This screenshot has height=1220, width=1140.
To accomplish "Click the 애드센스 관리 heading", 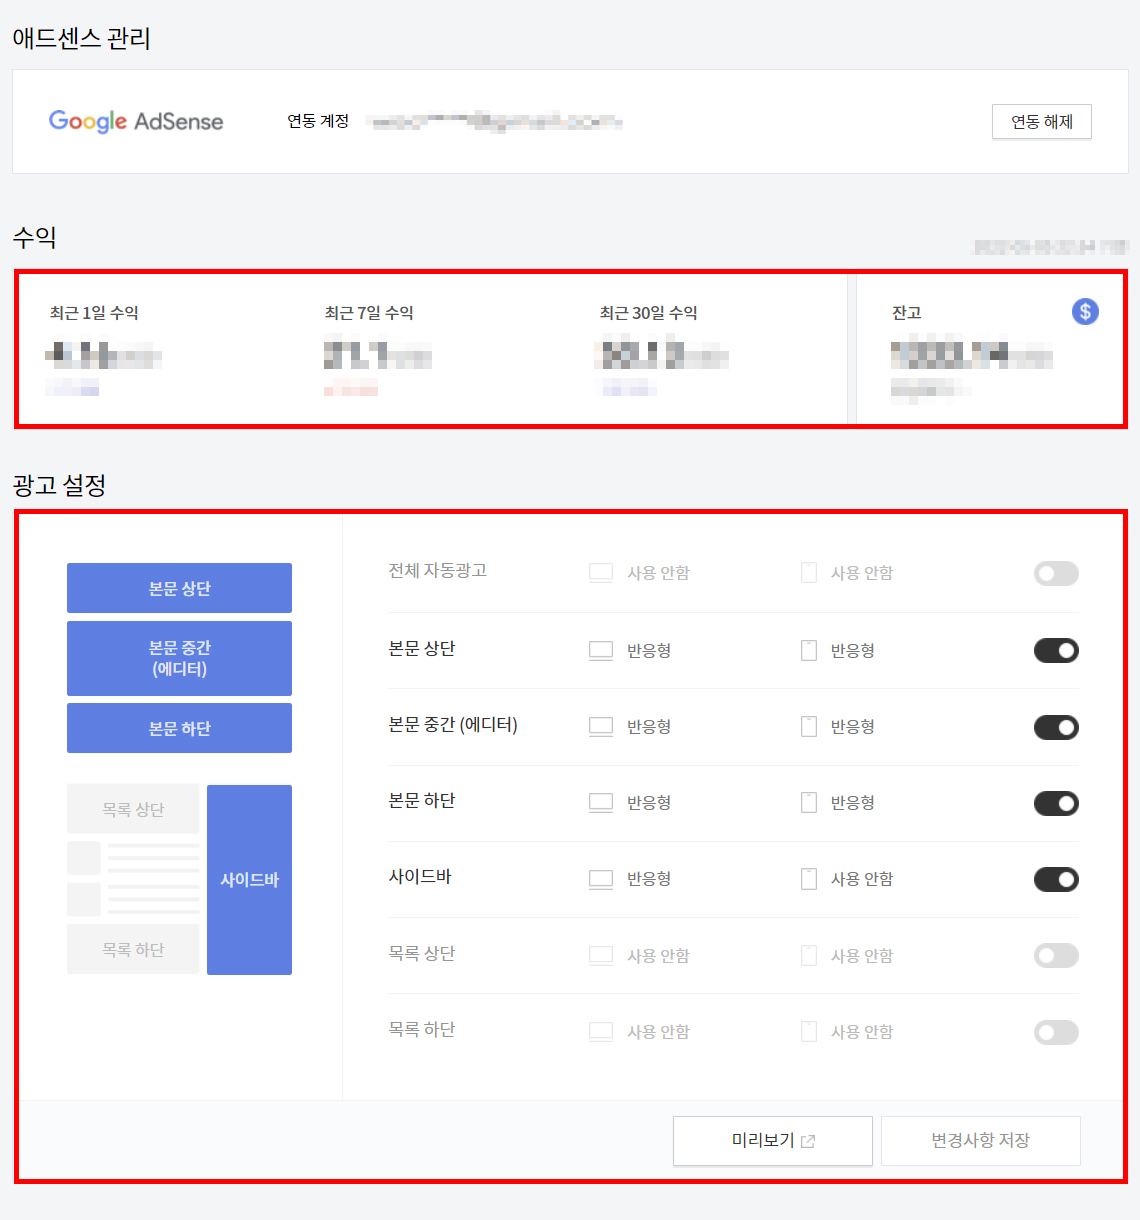I will point(81,38).
